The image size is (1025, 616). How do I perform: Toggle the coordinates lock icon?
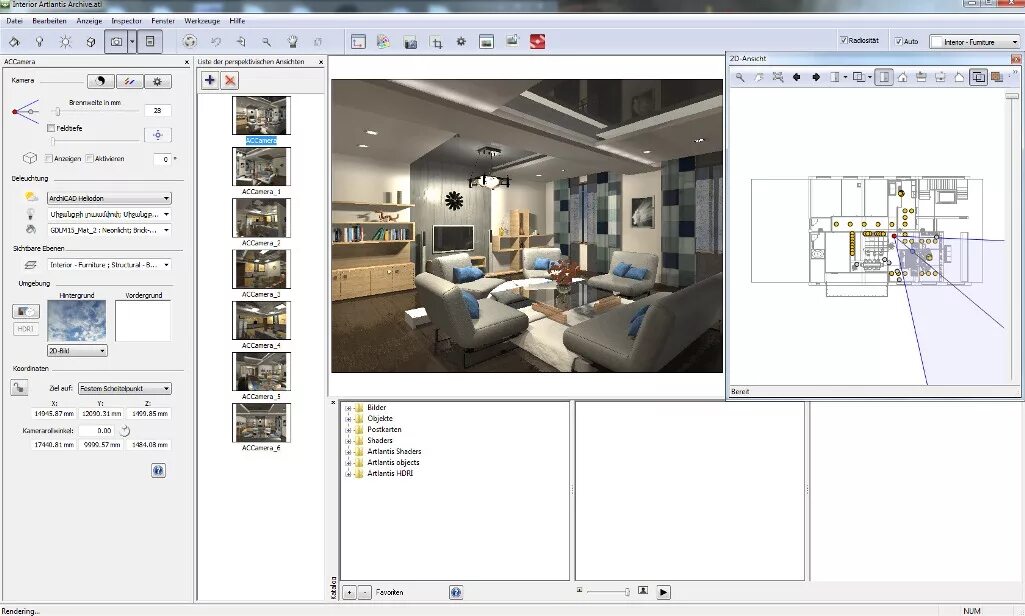tap(19, 388)
